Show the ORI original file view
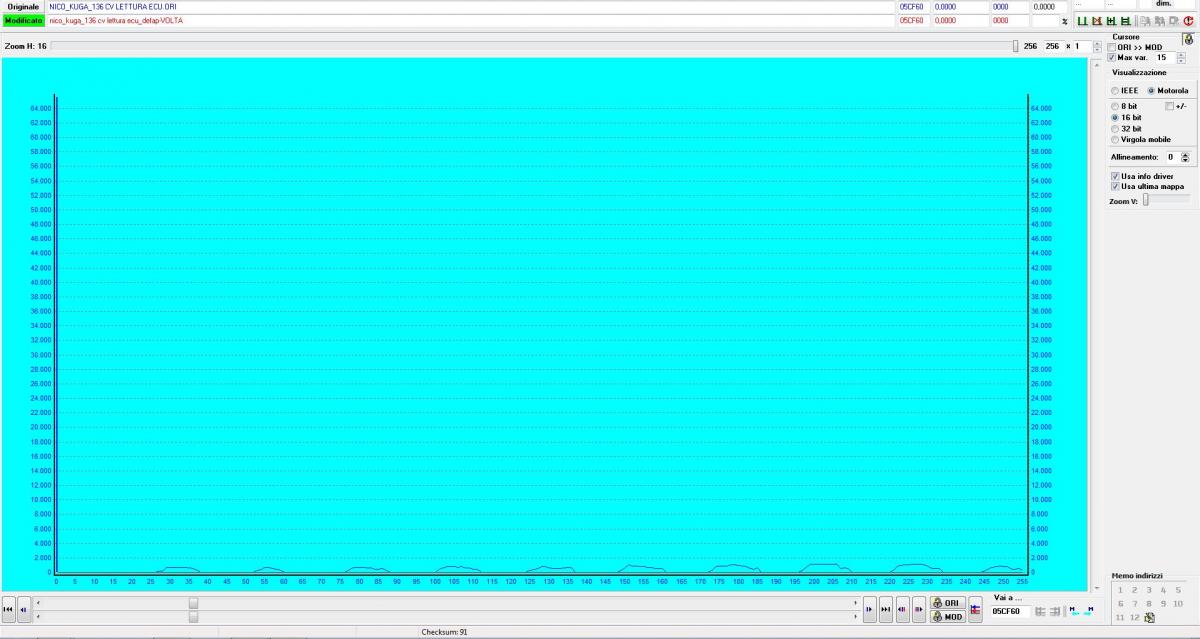Image resolution: width=1200 pixels, height=639 pixels. point(948,603)
